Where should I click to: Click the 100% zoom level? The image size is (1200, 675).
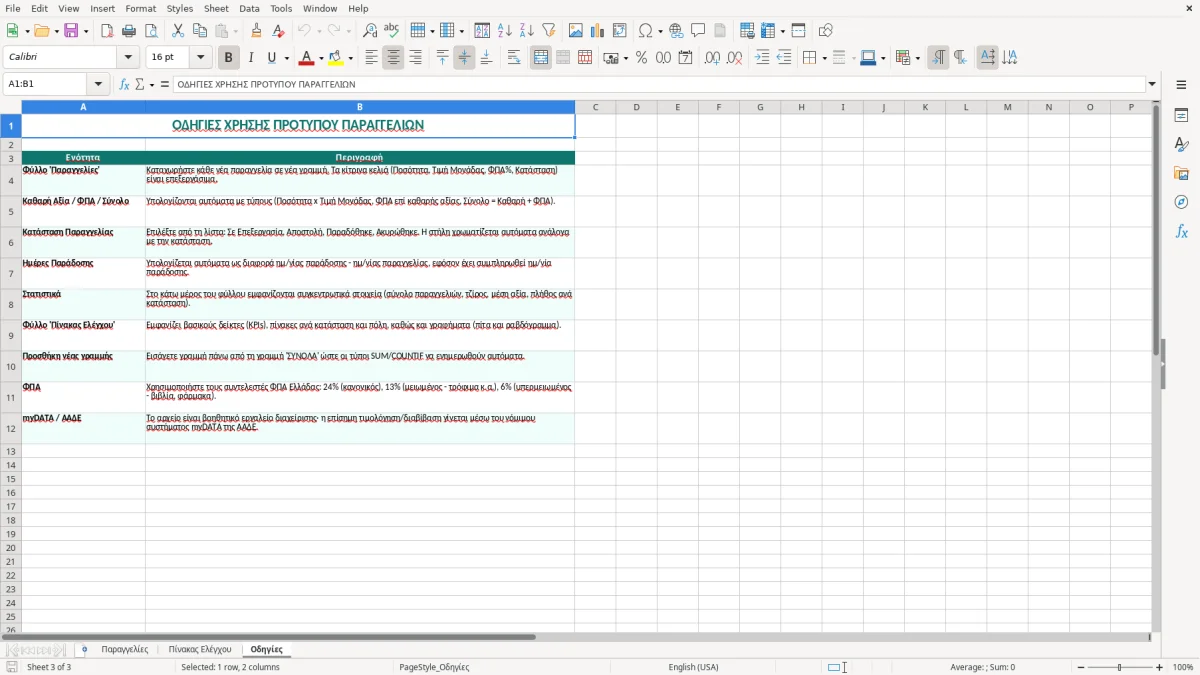(1183, 667)
